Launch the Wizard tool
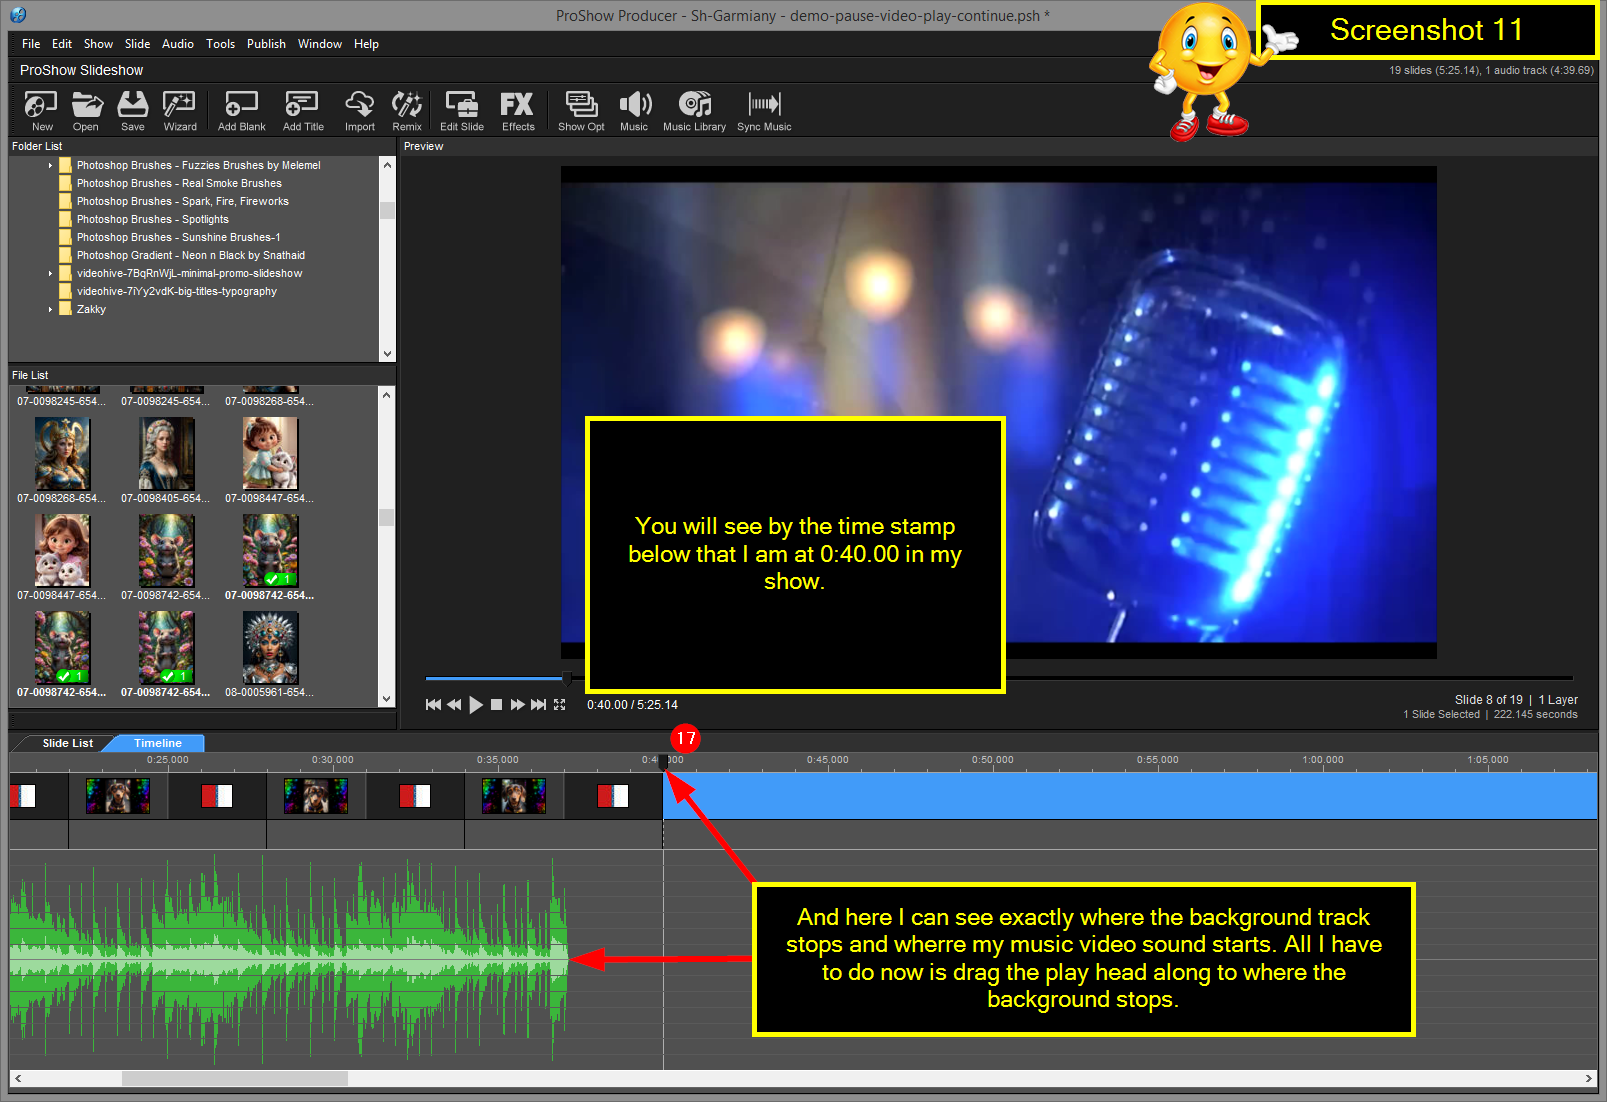 click(x=180, y=111)
